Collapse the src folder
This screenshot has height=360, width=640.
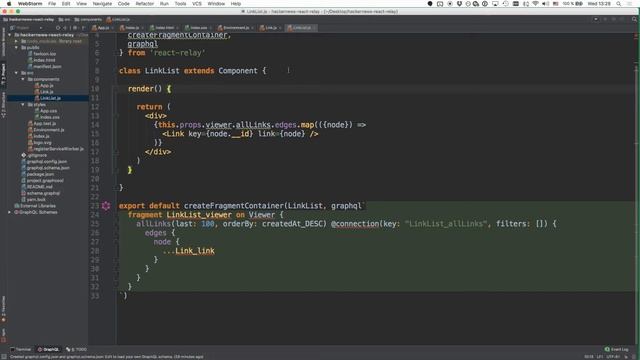click(16, 73)
